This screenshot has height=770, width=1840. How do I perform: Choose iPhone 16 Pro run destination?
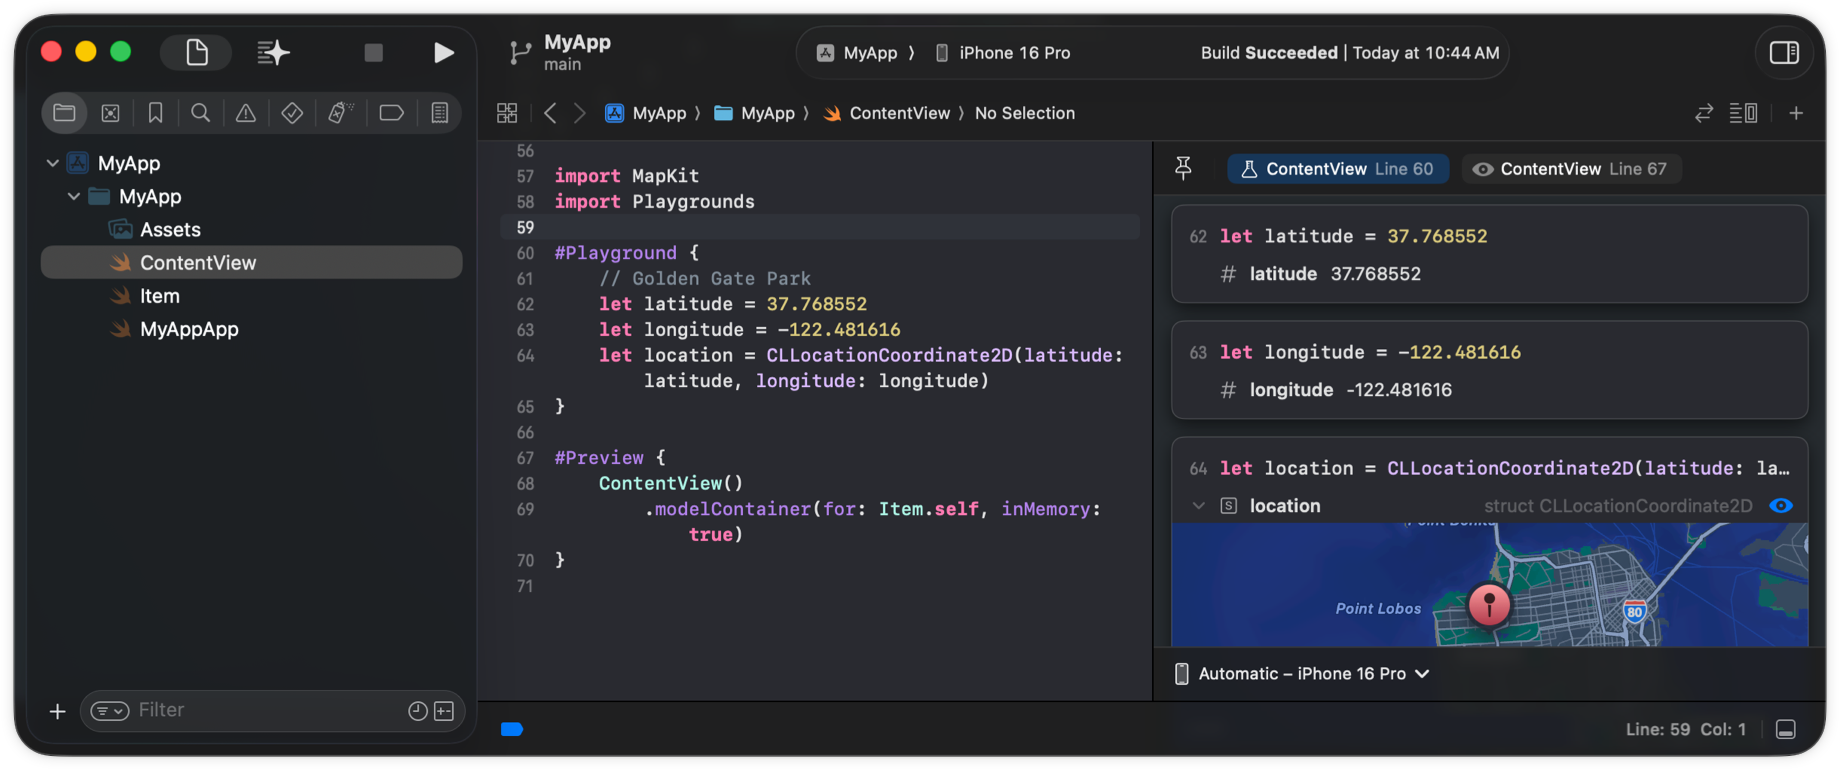tap(1003, 53)
